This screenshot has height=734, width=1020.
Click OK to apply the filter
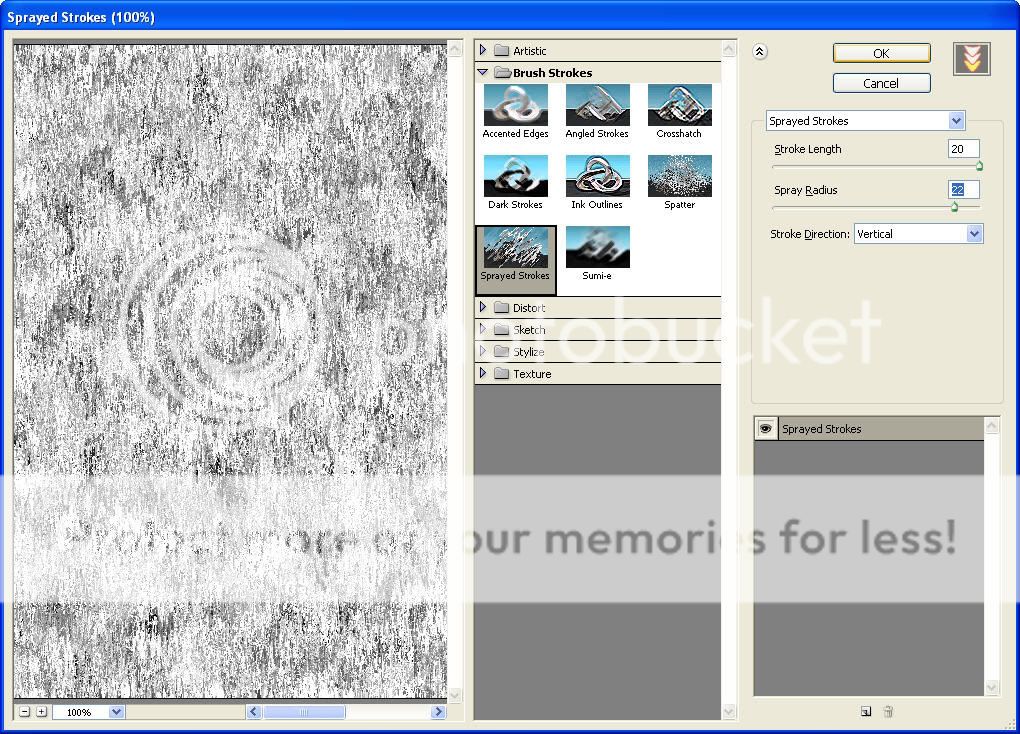click(881, 53)
